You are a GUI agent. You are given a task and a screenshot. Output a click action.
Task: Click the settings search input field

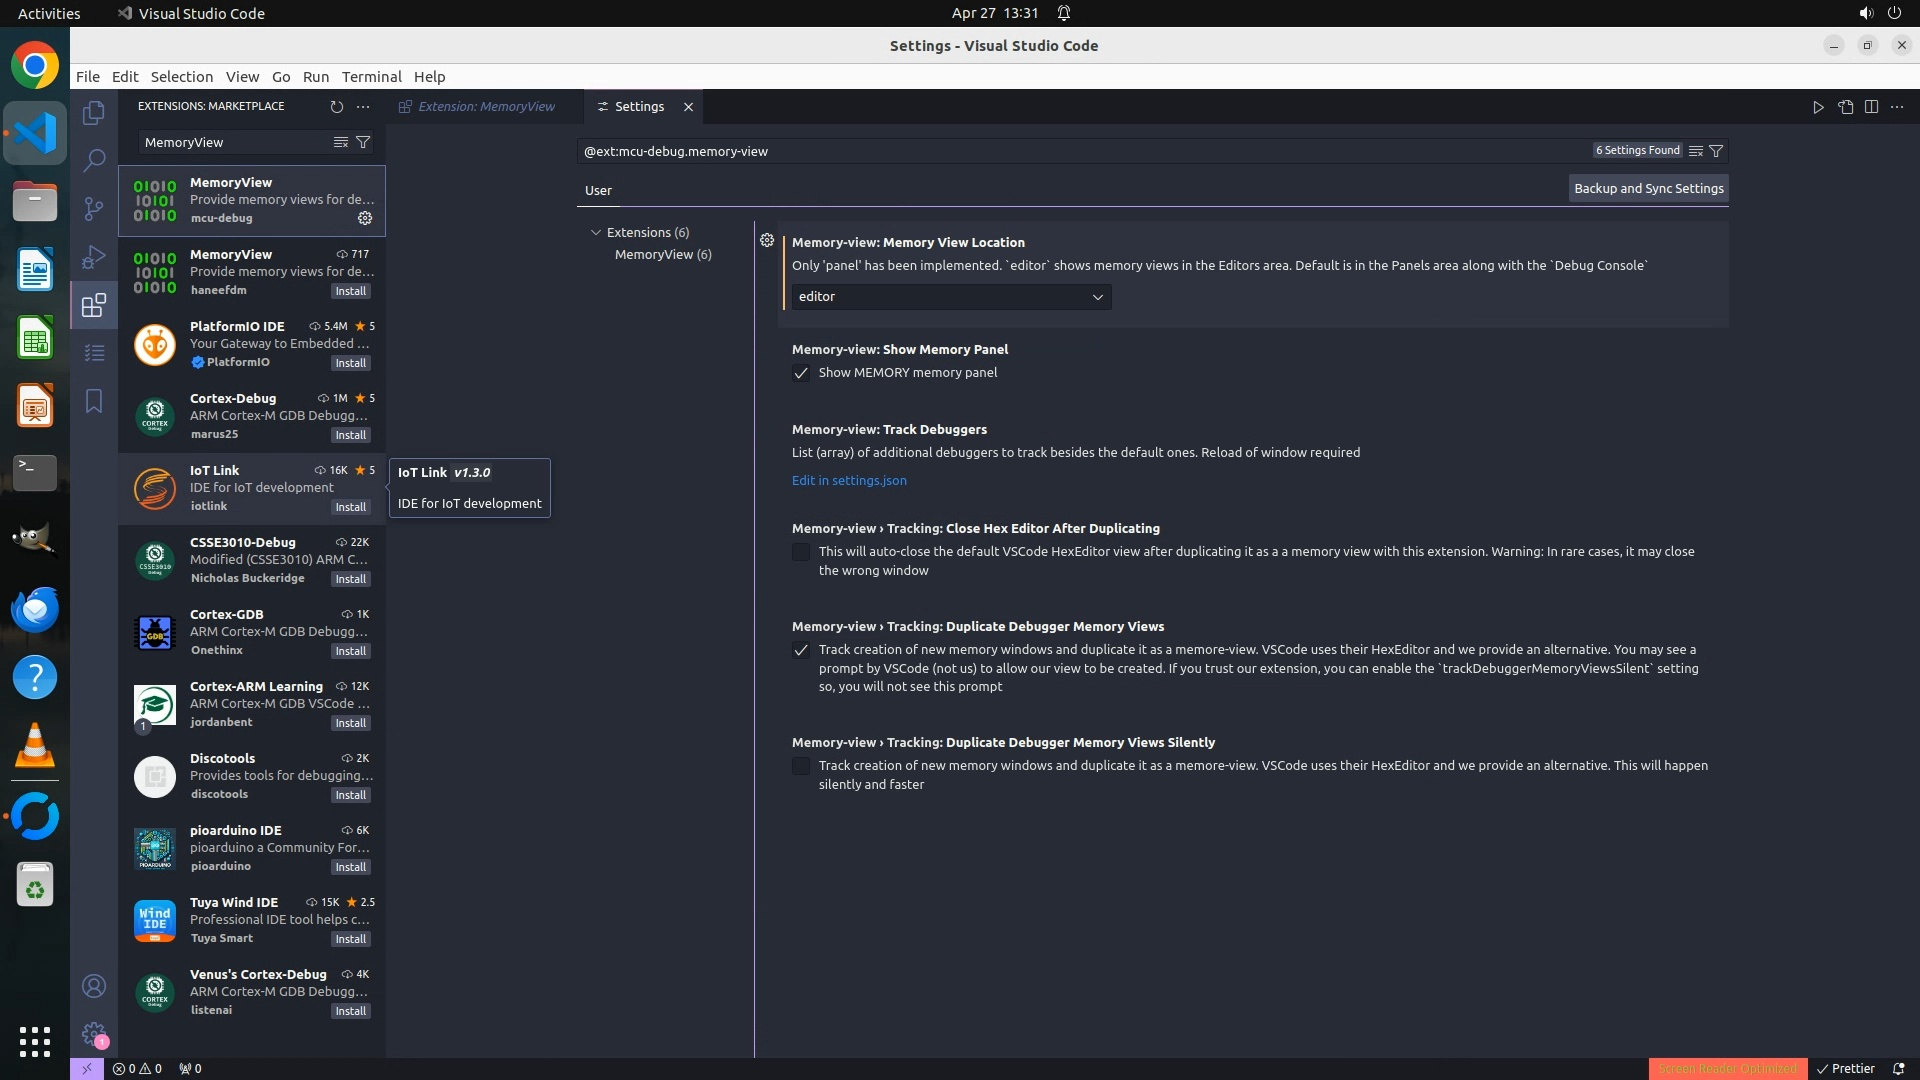pyautogui.click(x=1080, y=151)
